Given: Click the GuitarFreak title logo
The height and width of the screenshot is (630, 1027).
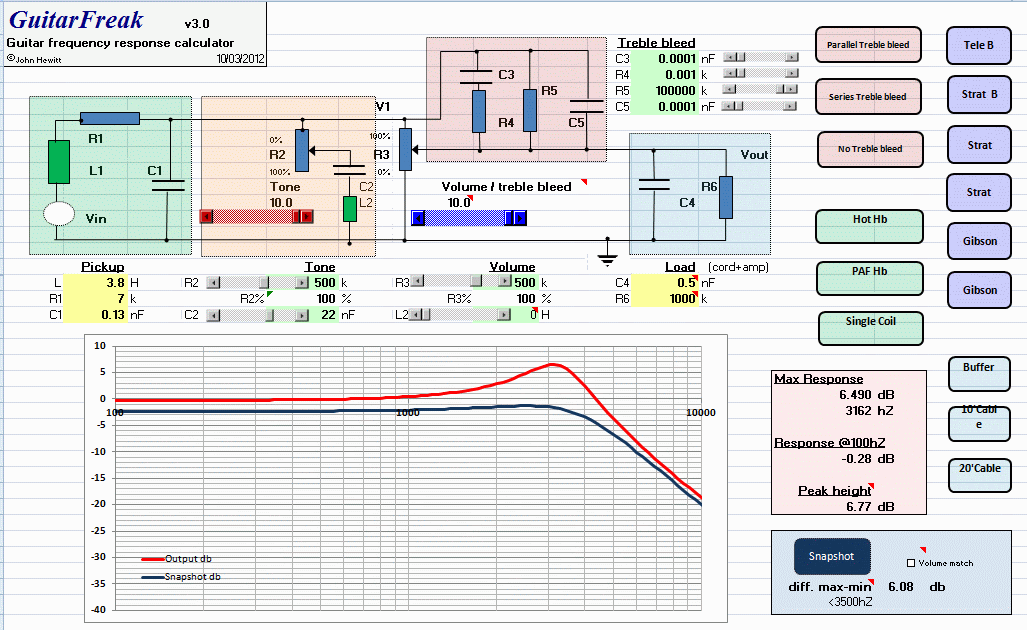Looking at the screenshot, I should click(x=76, y=20).
